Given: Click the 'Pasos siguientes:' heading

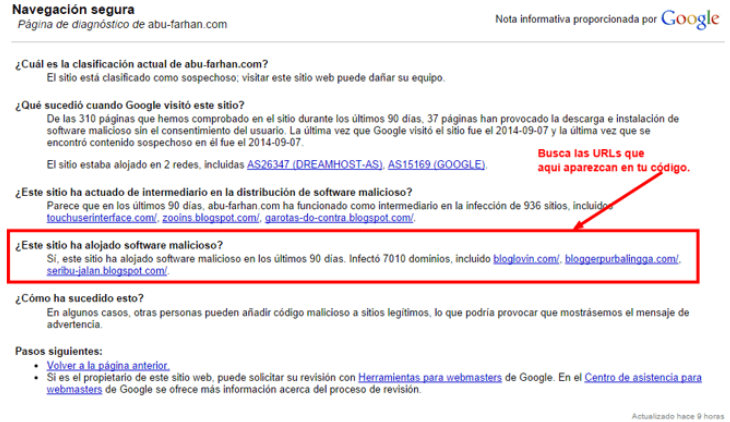Looking at the screenshot, I should point(59,351).
